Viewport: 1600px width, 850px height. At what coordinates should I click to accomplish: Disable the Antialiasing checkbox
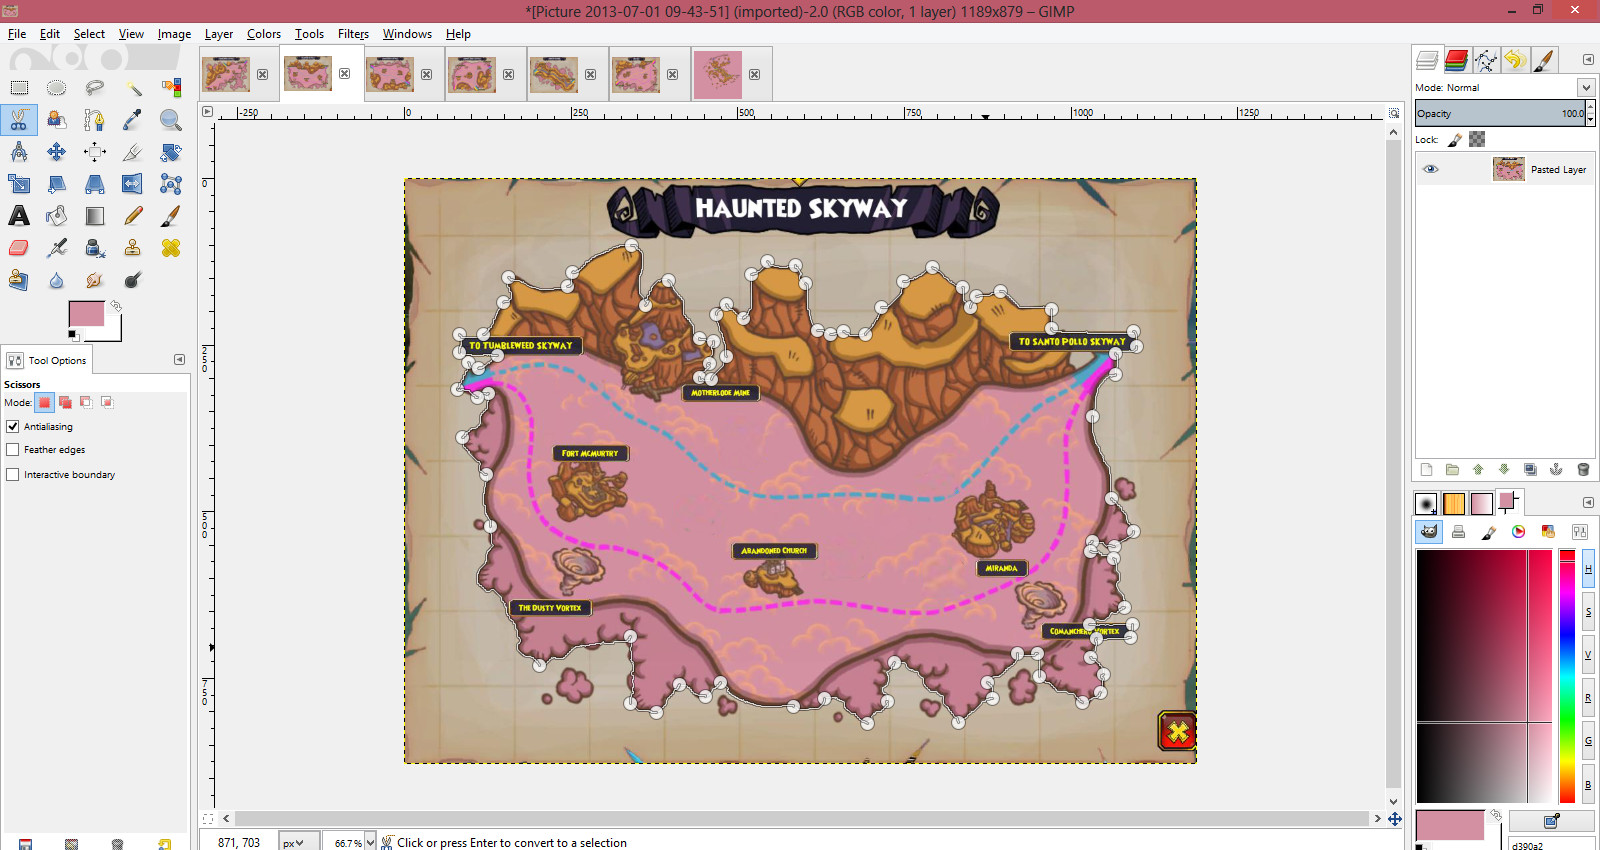point(13,426)
